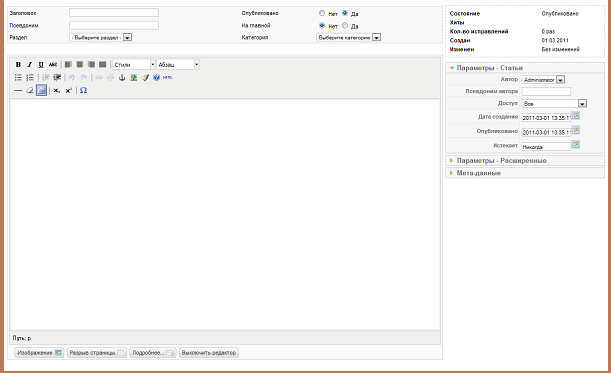Insert an anchor with anchor icon
This screenshot has width=611, height=373.
coord(122,78)
